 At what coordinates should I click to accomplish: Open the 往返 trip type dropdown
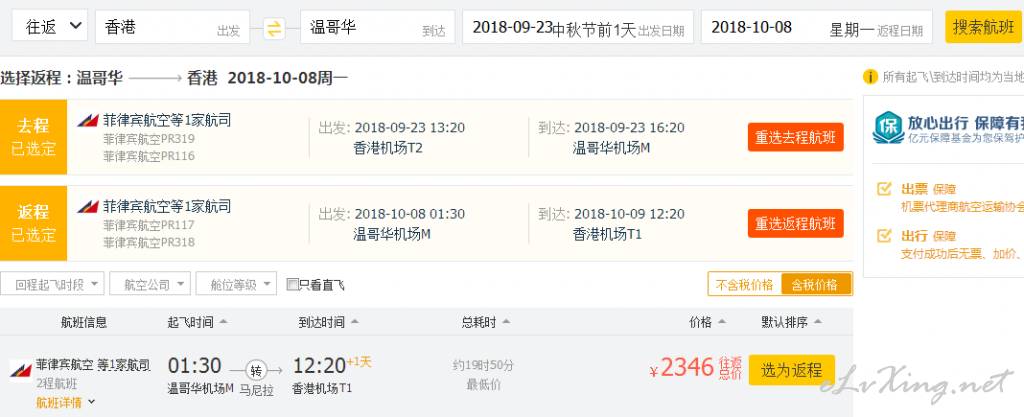(x=50, y=26)
